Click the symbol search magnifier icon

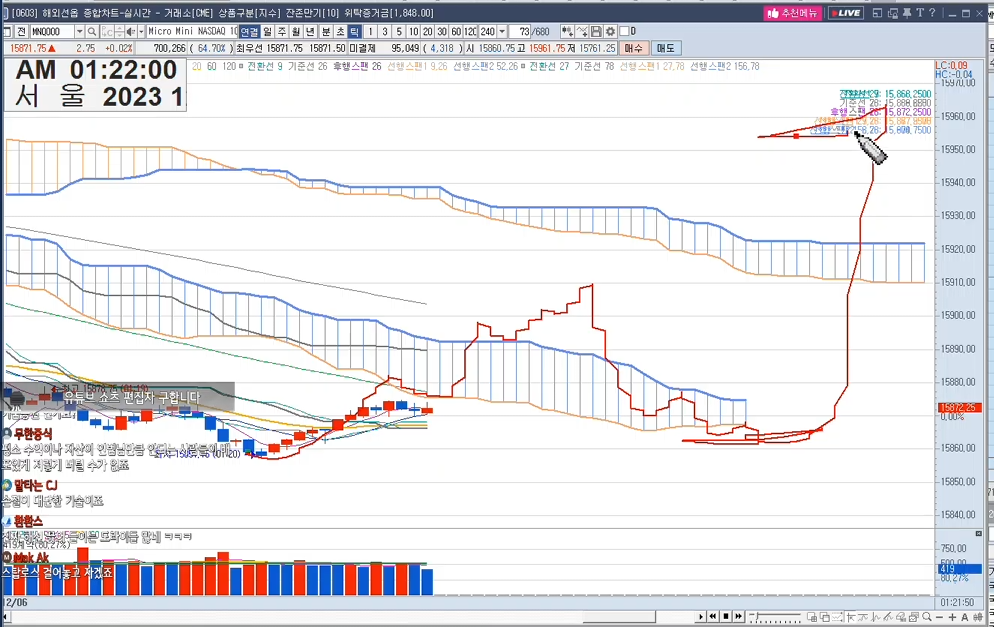pyautogui.click(x=92, y=32)
